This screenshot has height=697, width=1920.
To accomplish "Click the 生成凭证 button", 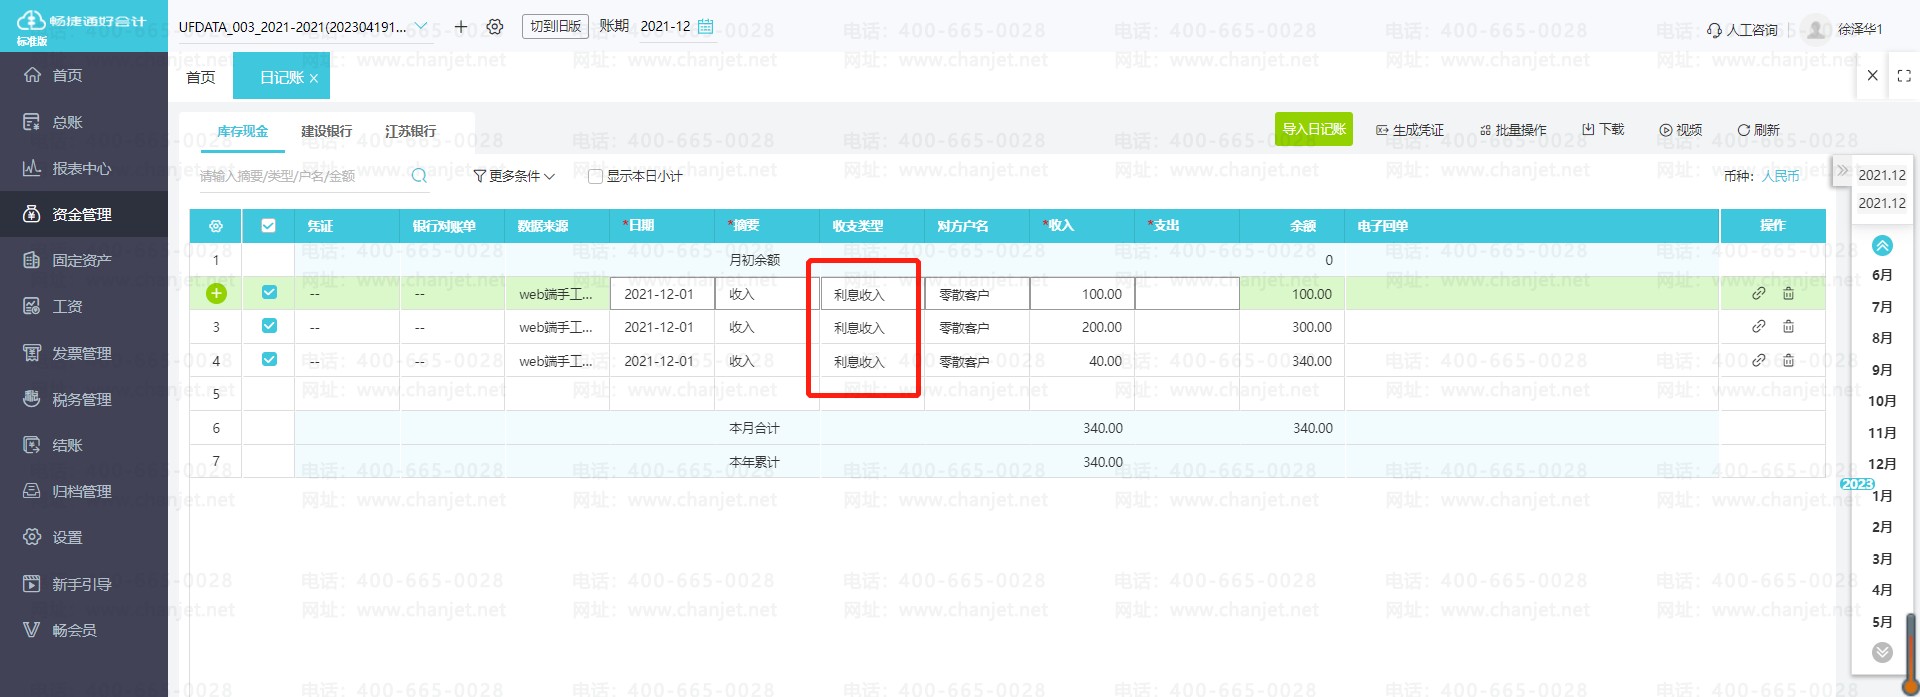I will point(1410,130).
